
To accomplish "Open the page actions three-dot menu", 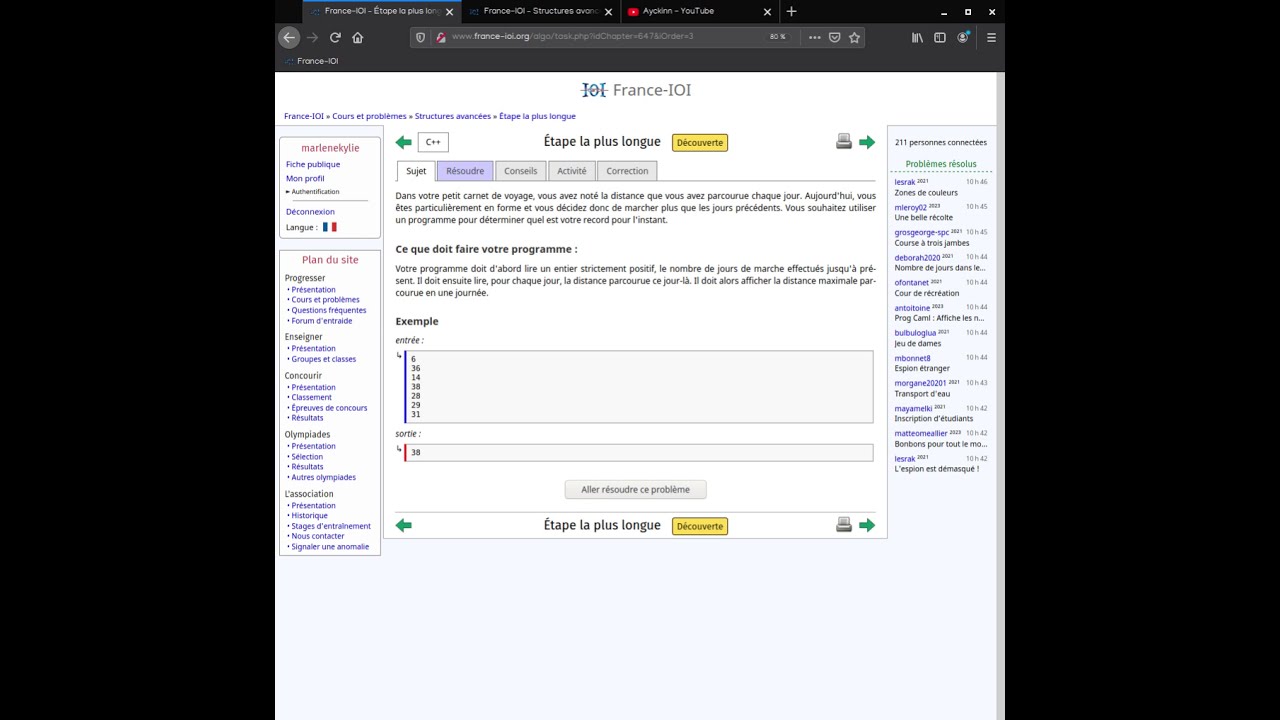I will pyautogui.click(x=814, y=37).
